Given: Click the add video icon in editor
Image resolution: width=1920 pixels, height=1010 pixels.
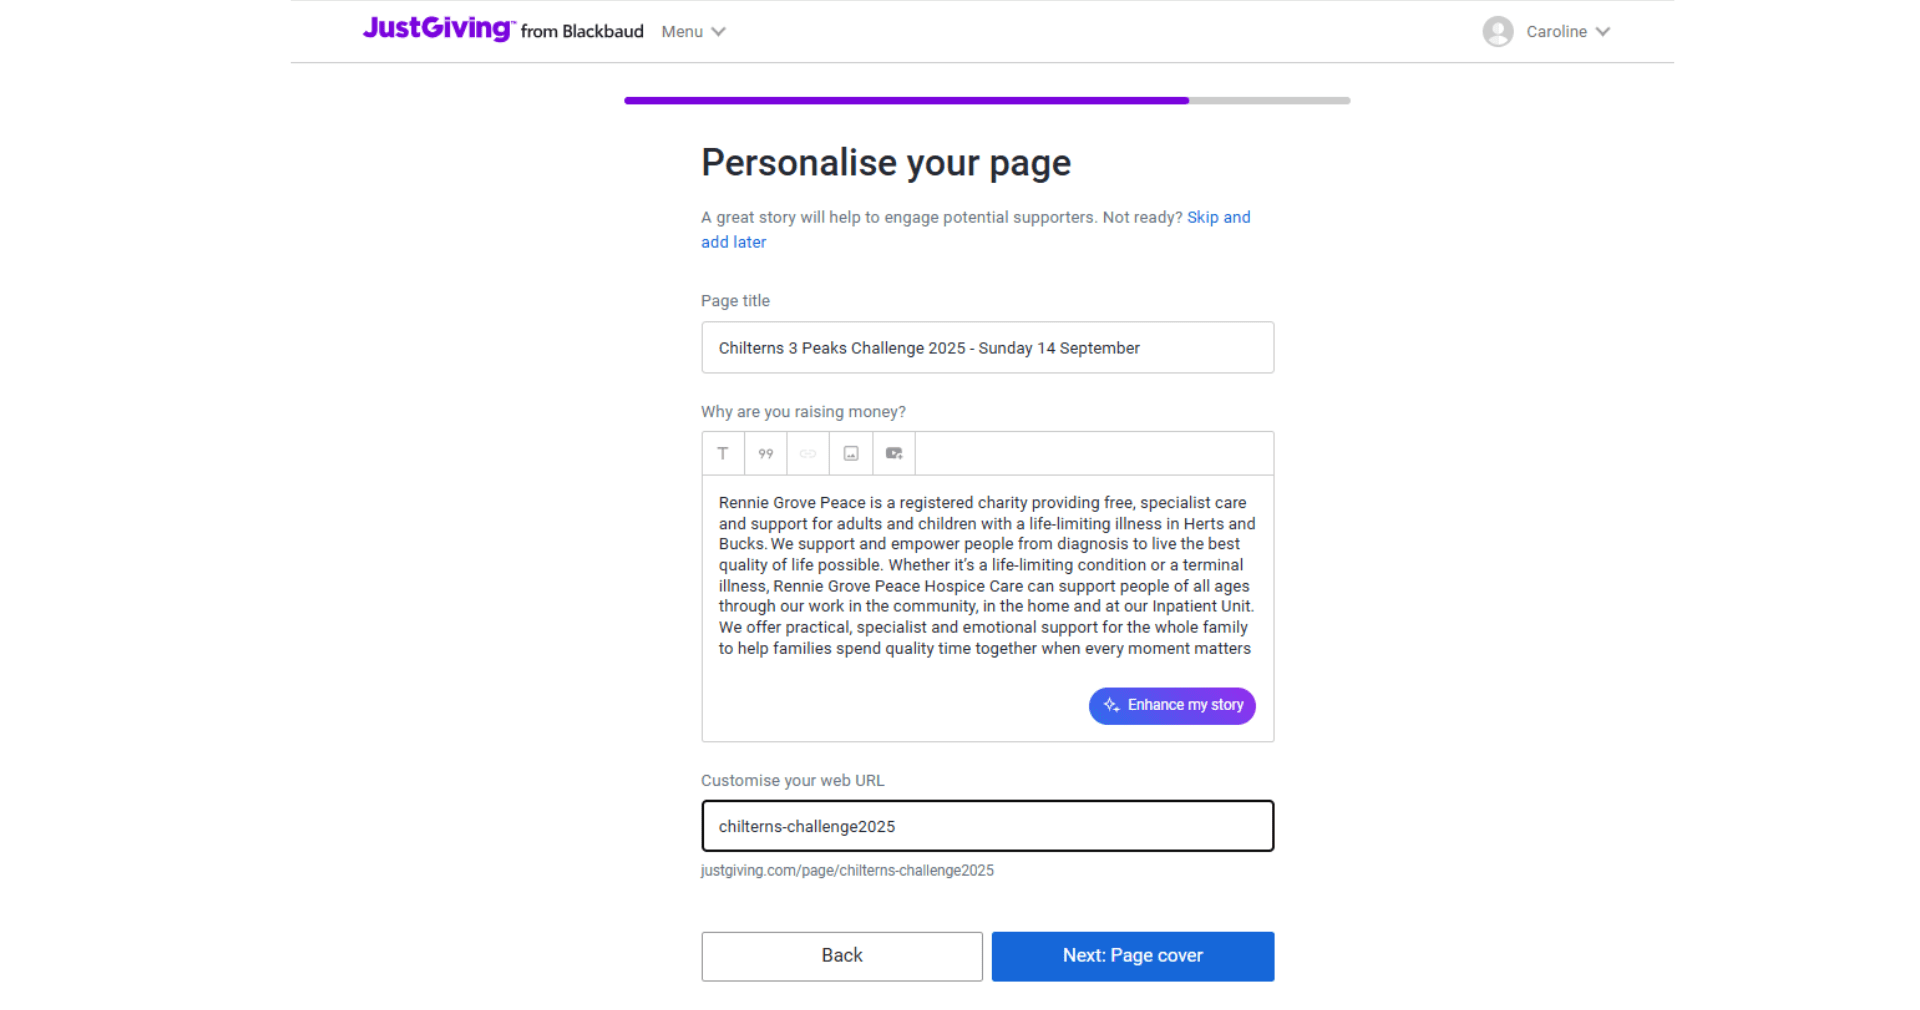Looking at the screenshot, I should [x=894, y=453].
